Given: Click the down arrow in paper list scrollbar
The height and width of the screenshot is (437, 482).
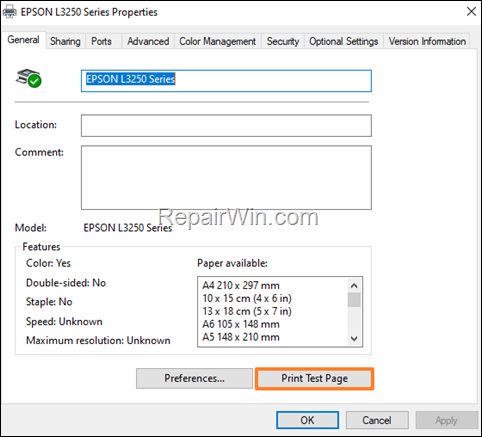Looking at the screenshot, I should (x=354, y=338).
